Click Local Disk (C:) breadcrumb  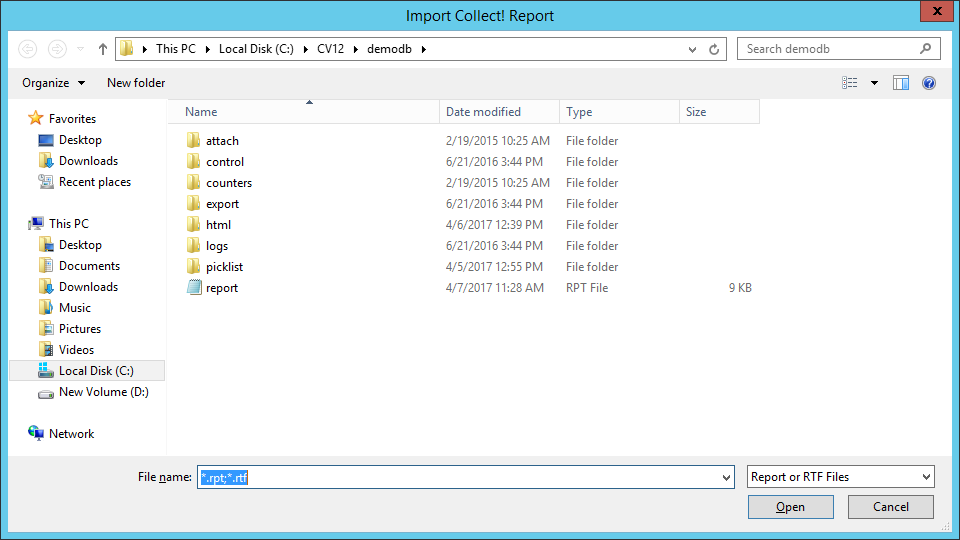pyautogui.click(x=256, y=49)
